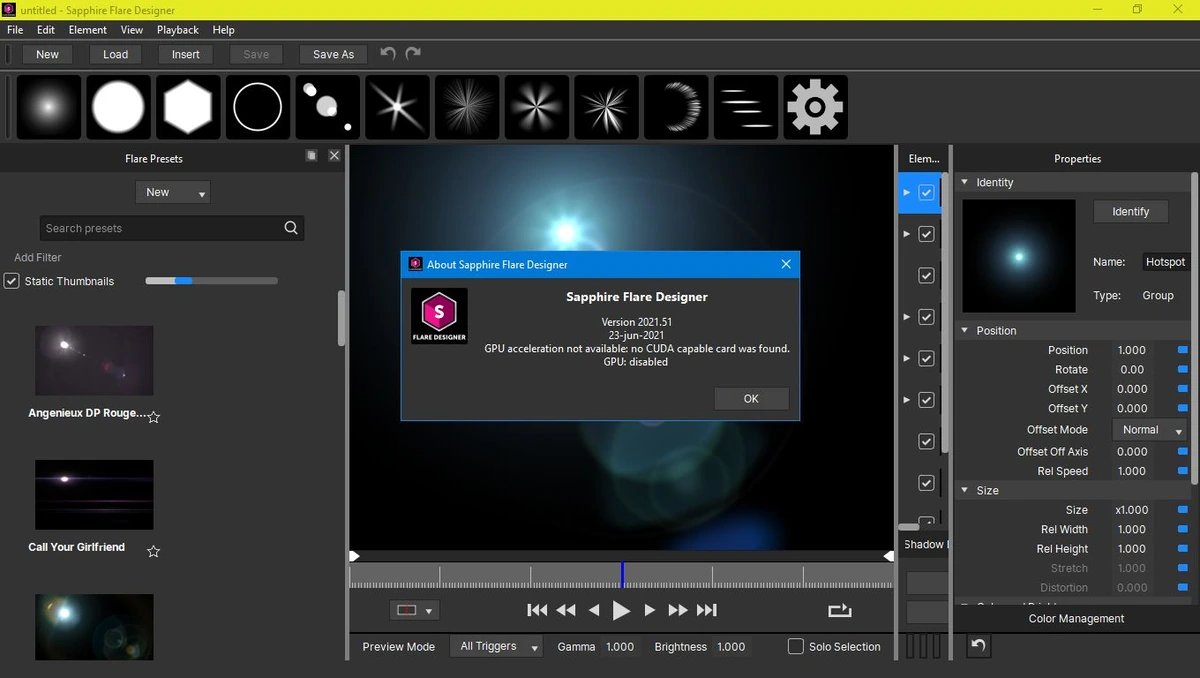This screenshot has width=1200, height=678.
Task: Rewind playback
Action: click(566, 610)
